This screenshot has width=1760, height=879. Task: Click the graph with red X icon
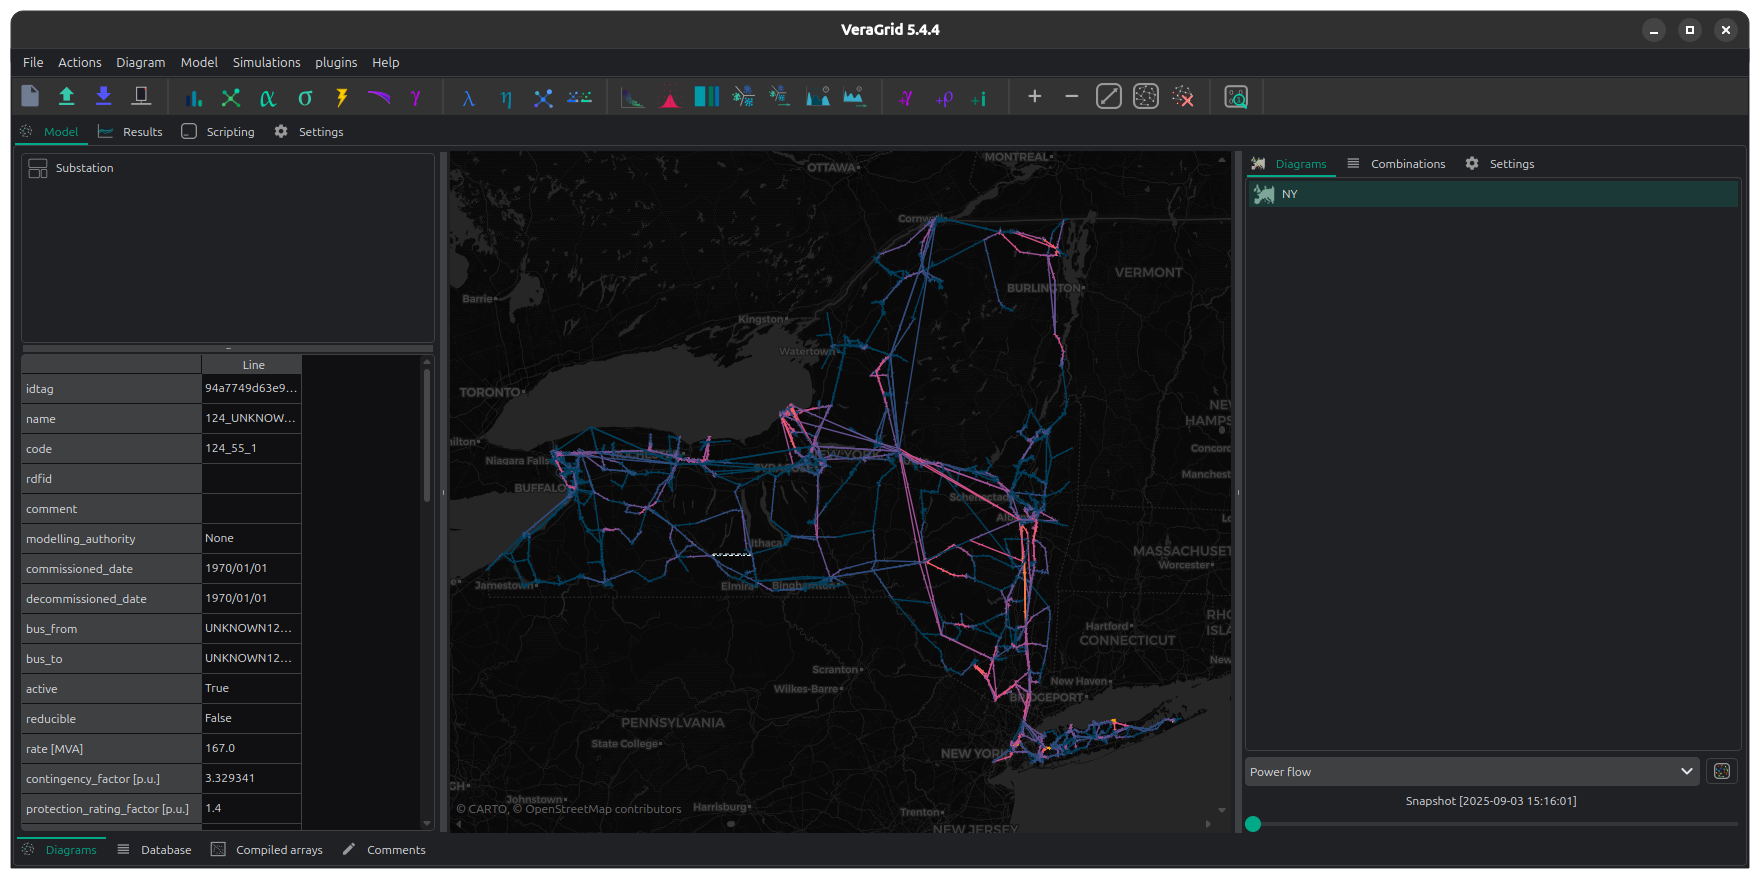pyautogui.click(x=1183, y=97)
